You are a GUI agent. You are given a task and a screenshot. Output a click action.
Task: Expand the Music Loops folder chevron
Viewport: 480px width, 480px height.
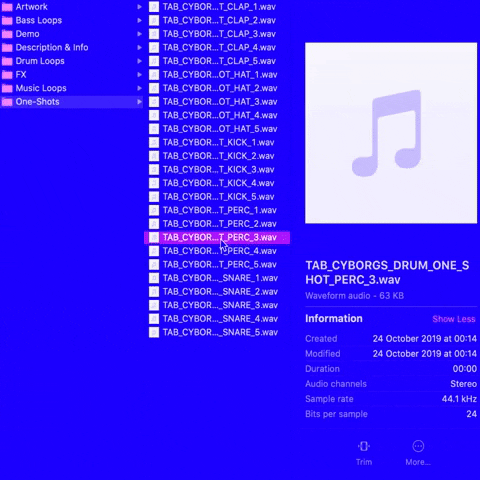[x=139, y=88]
